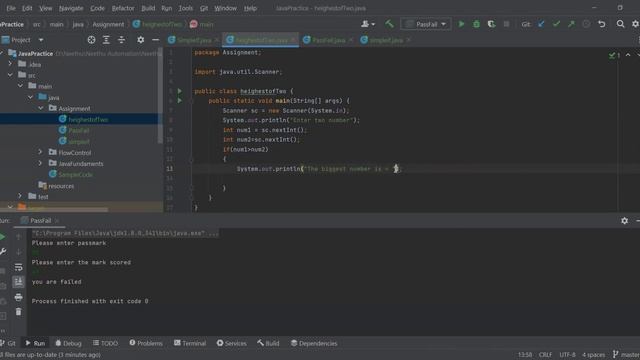This screenshot has height=360, width=640.
Task: Click CRLF line separator in status bar
Action: pos(545,355)
